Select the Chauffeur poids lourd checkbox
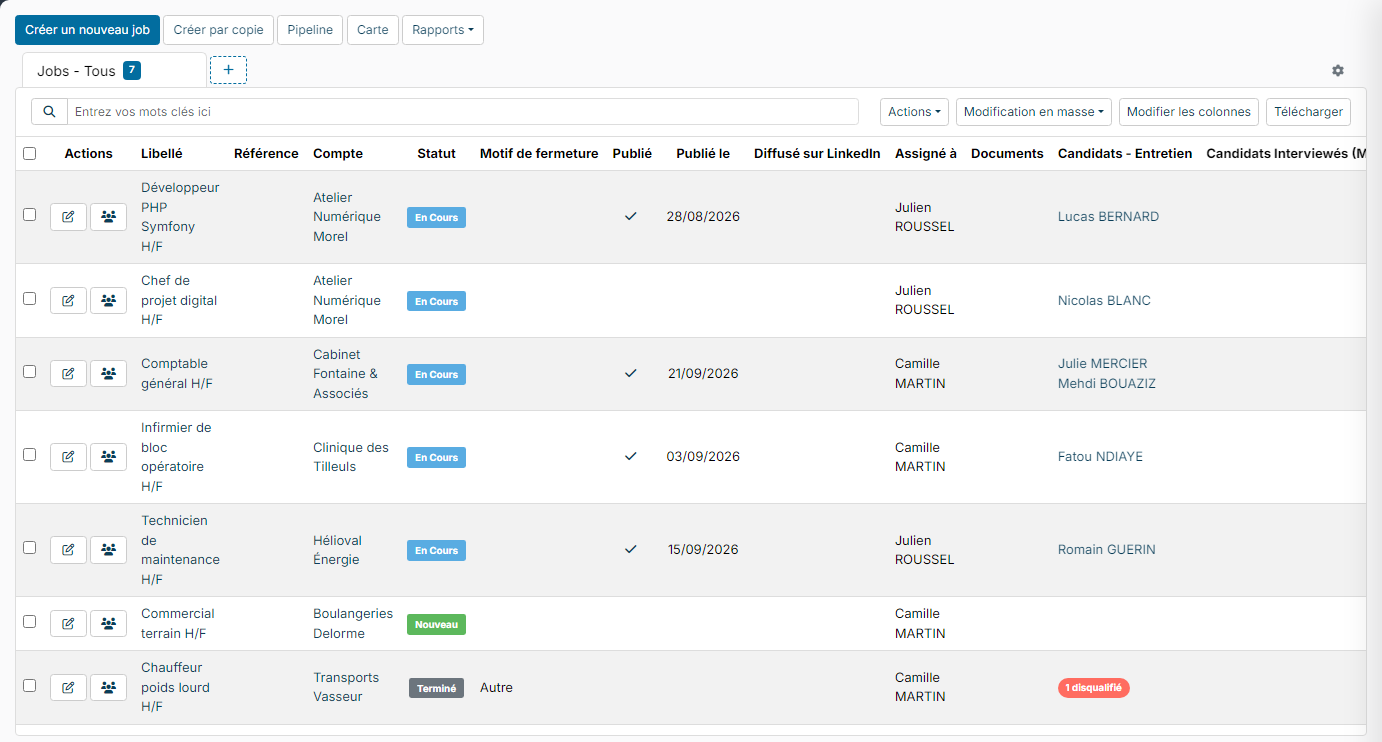Screen dimensions: 1382x742 click(29, 685)
